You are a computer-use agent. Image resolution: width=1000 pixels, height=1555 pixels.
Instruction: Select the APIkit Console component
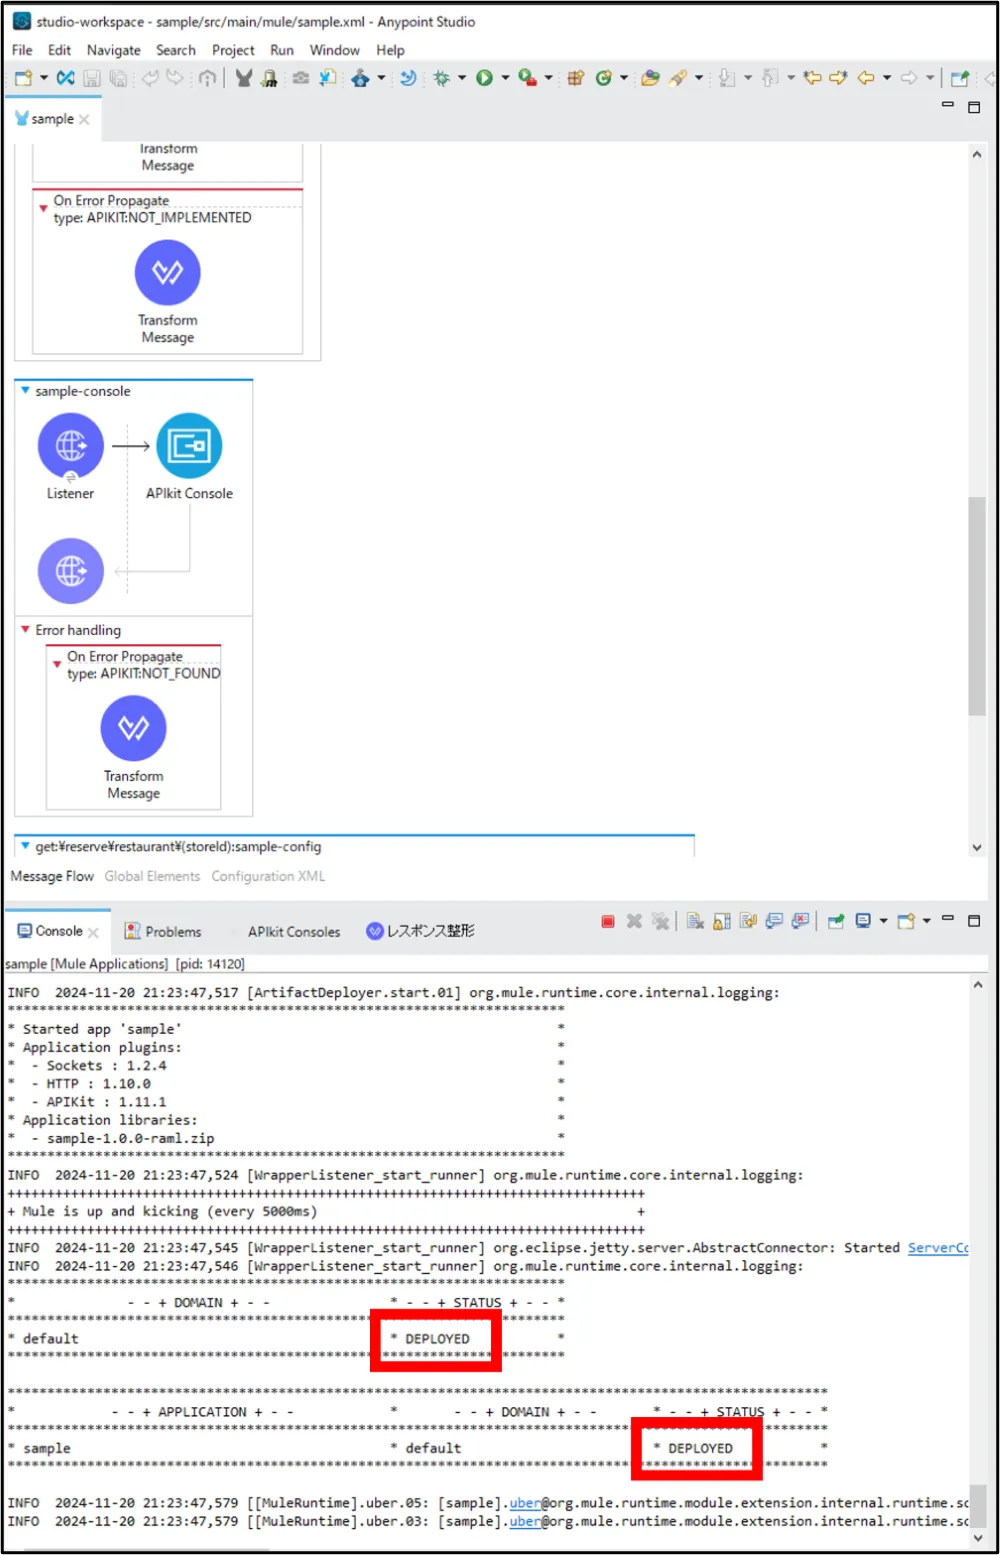[189, 446]
